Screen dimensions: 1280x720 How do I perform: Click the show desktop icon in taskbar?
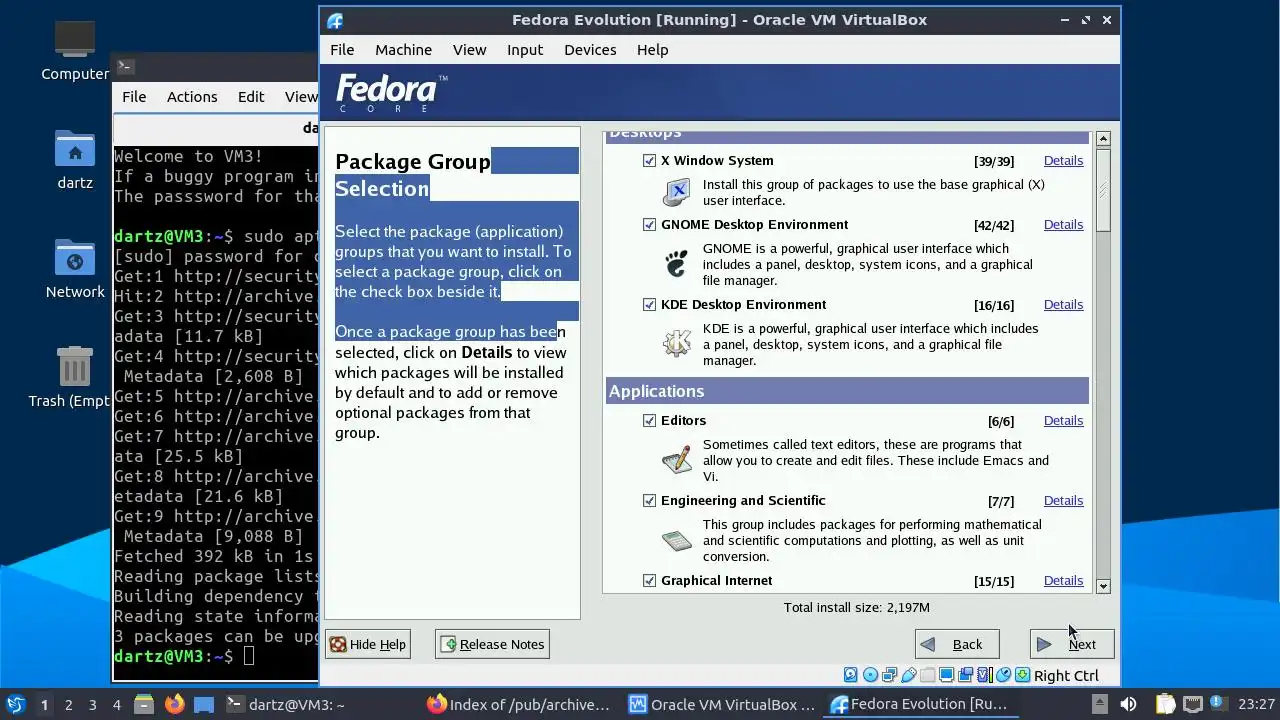(x=204, y=704)
